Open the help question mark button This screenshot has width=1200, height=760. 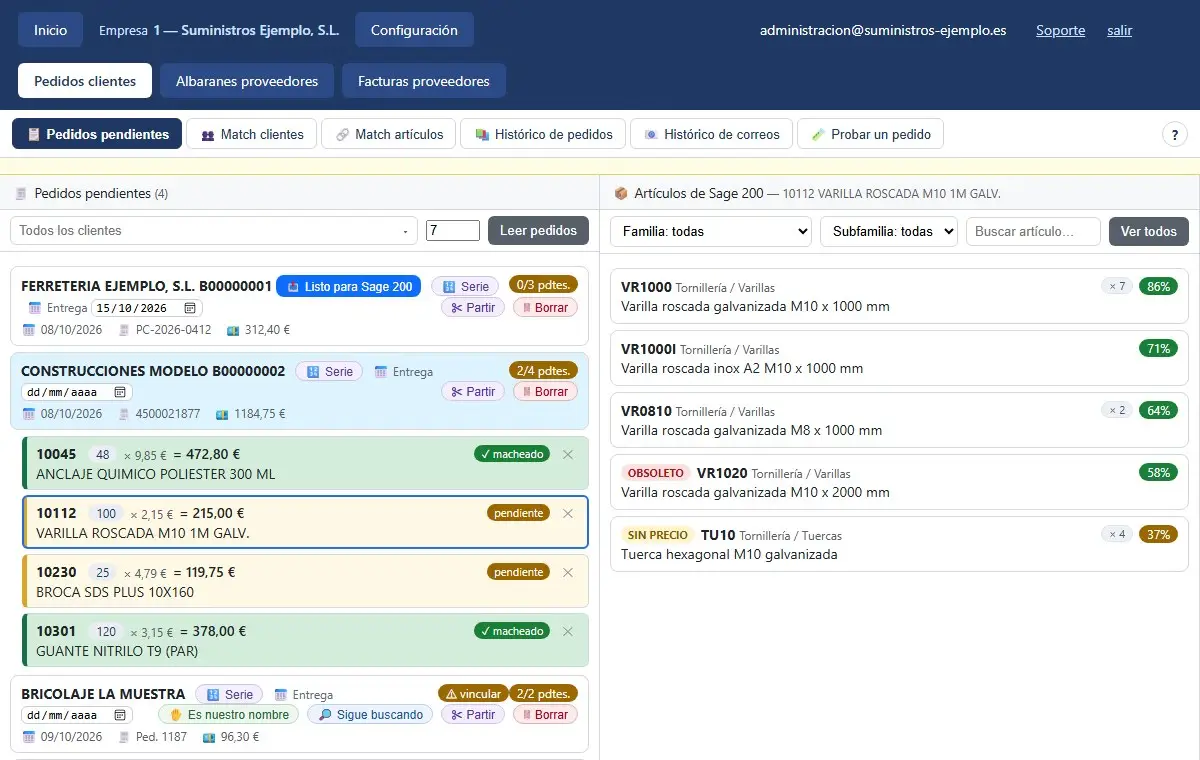[x=1175, y=134]
